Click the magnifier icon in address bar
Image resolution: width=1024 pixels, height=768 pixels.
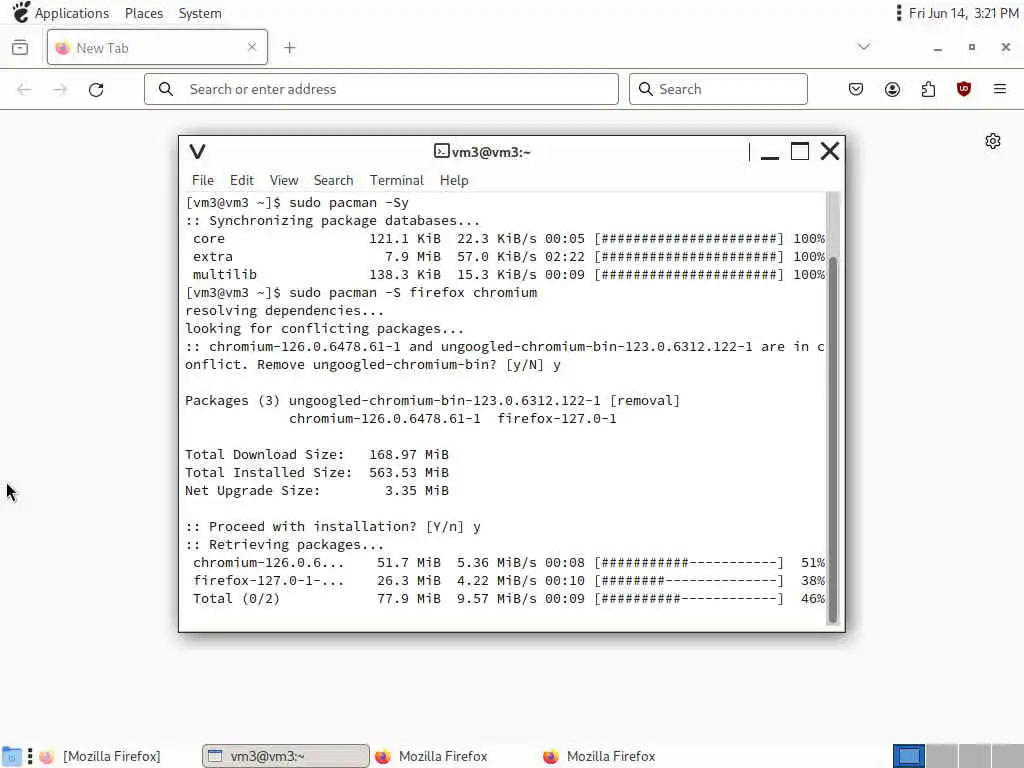[166, 89]
